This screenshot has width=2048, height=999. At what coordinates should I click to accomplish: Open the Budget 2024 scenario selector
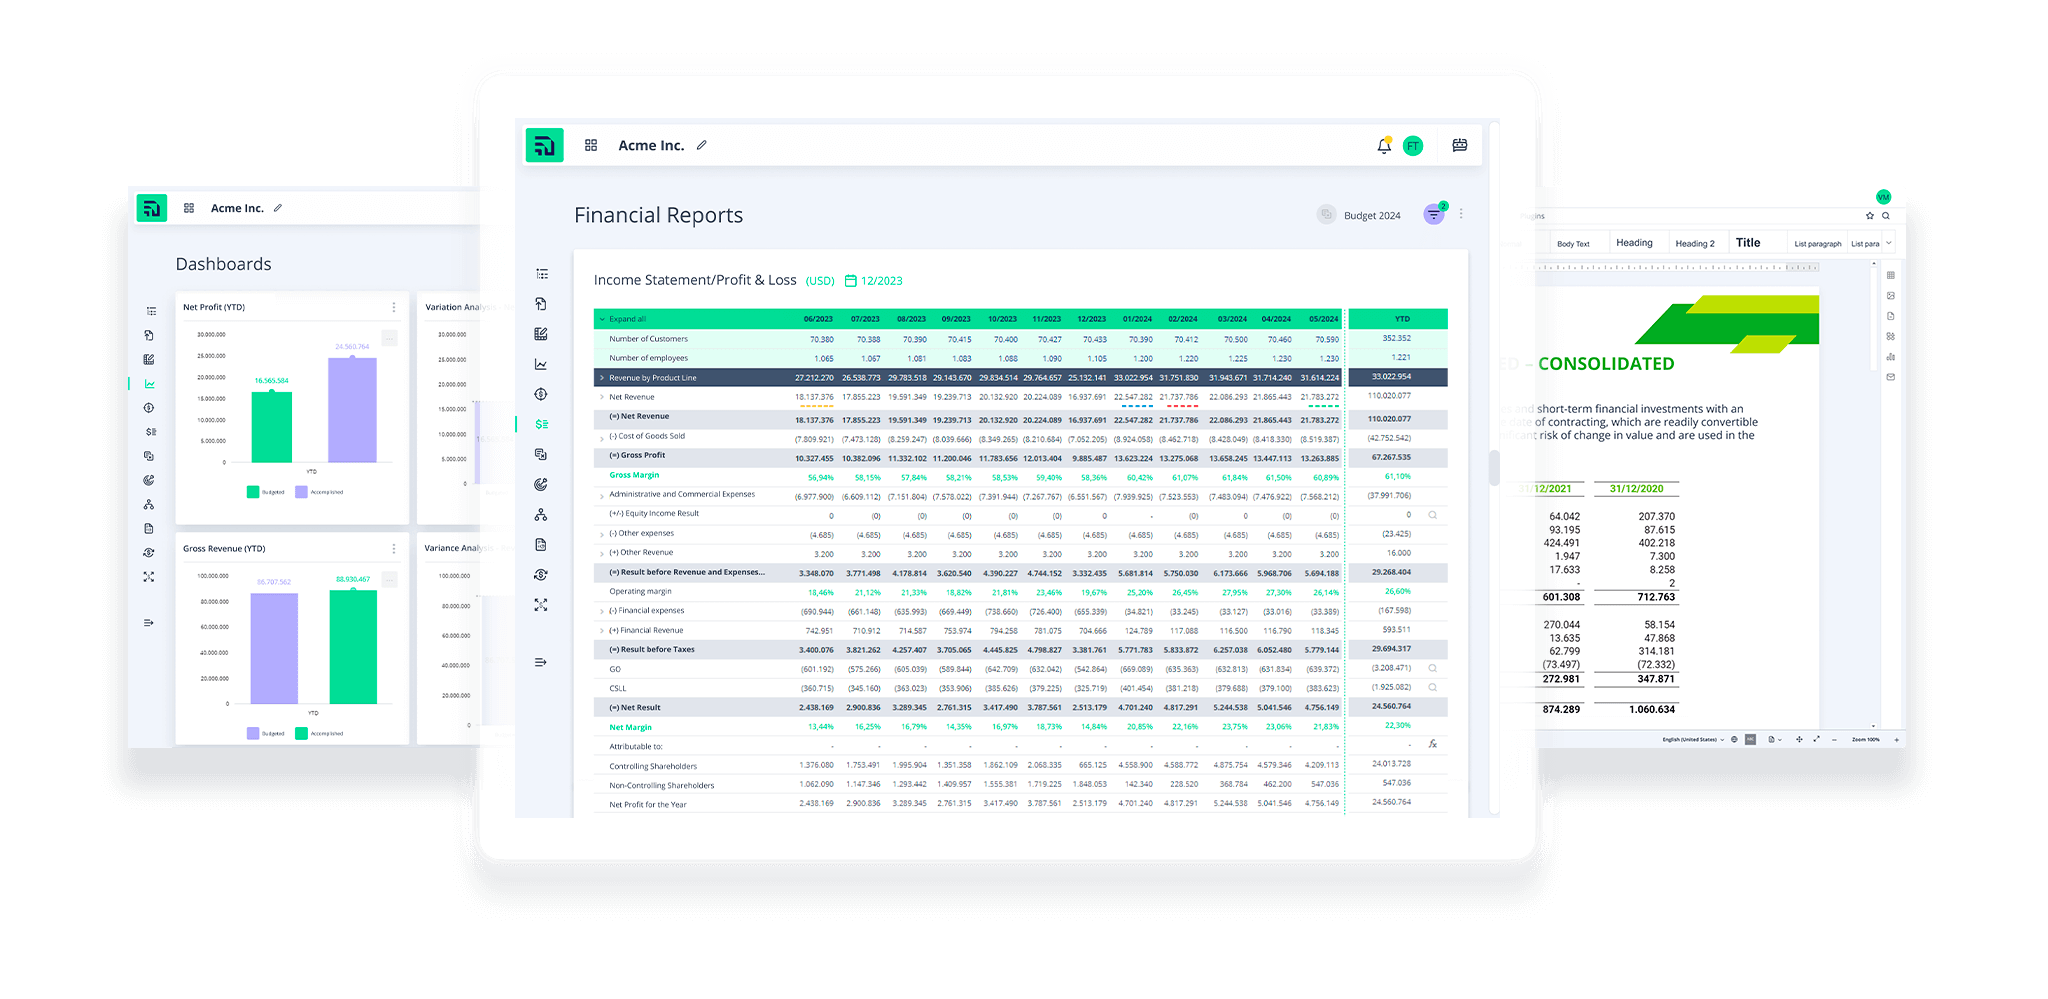pyautogui.click(x=1370, y=215)
